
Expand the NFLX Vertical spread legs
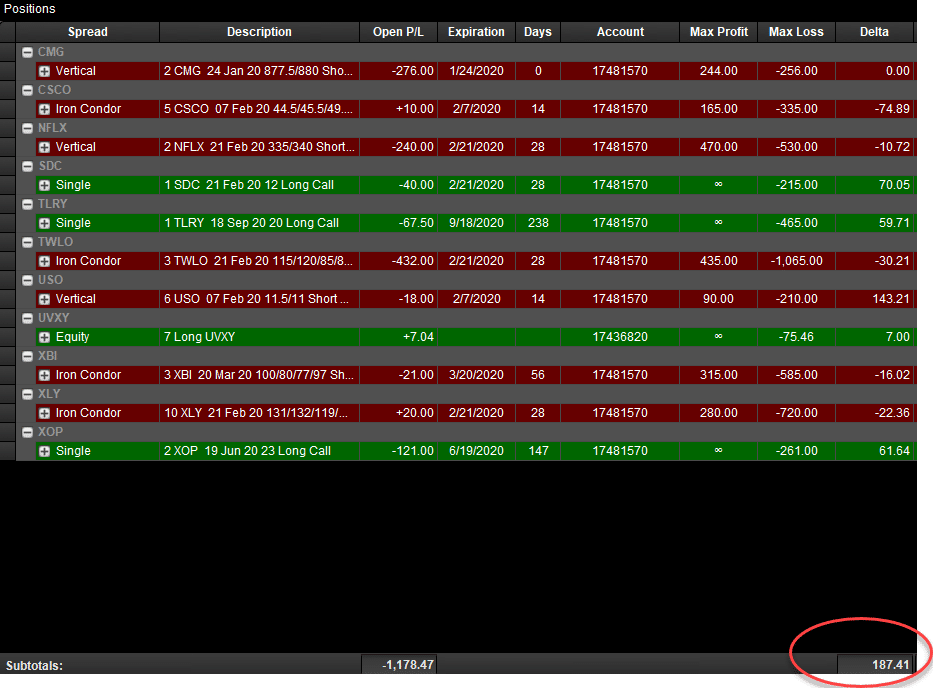click(x=45, y=147)
